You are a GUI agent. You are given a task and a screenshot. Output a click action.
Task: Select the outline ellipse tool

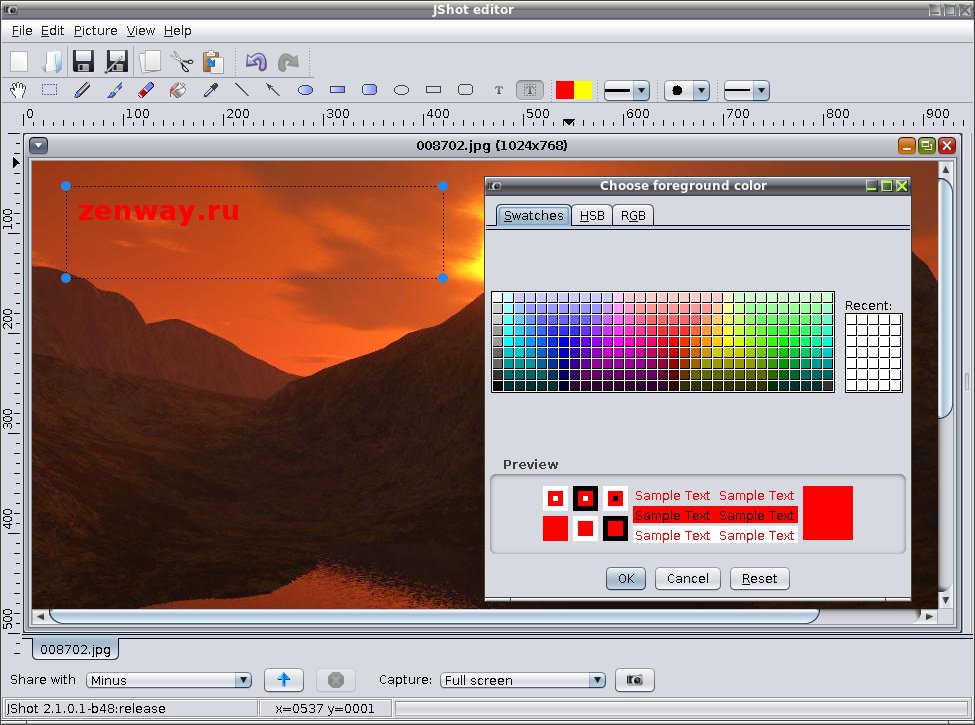tap(402, 90)
